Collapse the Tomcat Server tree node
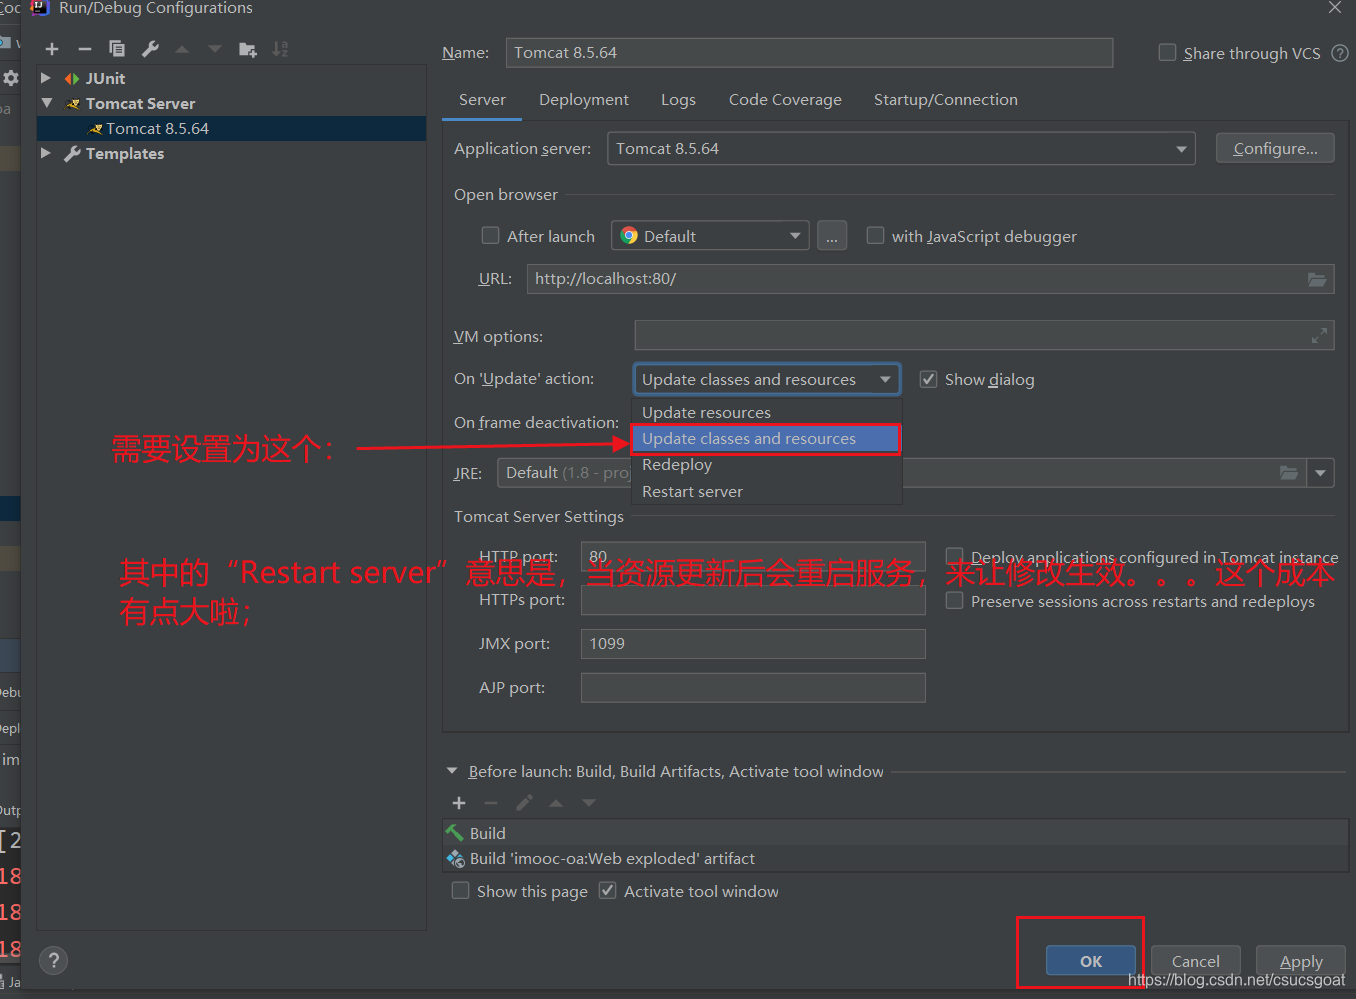This screenshot has height=999, width=1356. [x=46, y=103]
